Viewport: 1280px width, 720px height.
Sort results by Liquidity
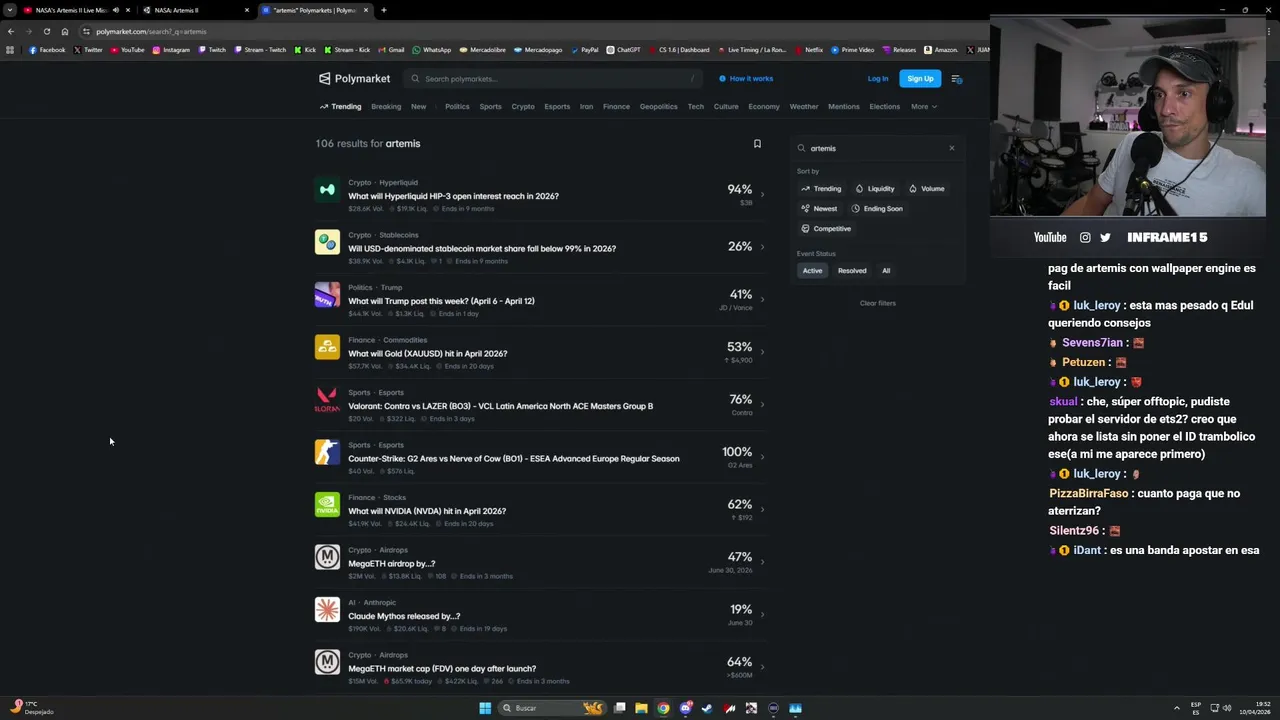[x=875, y=188]
